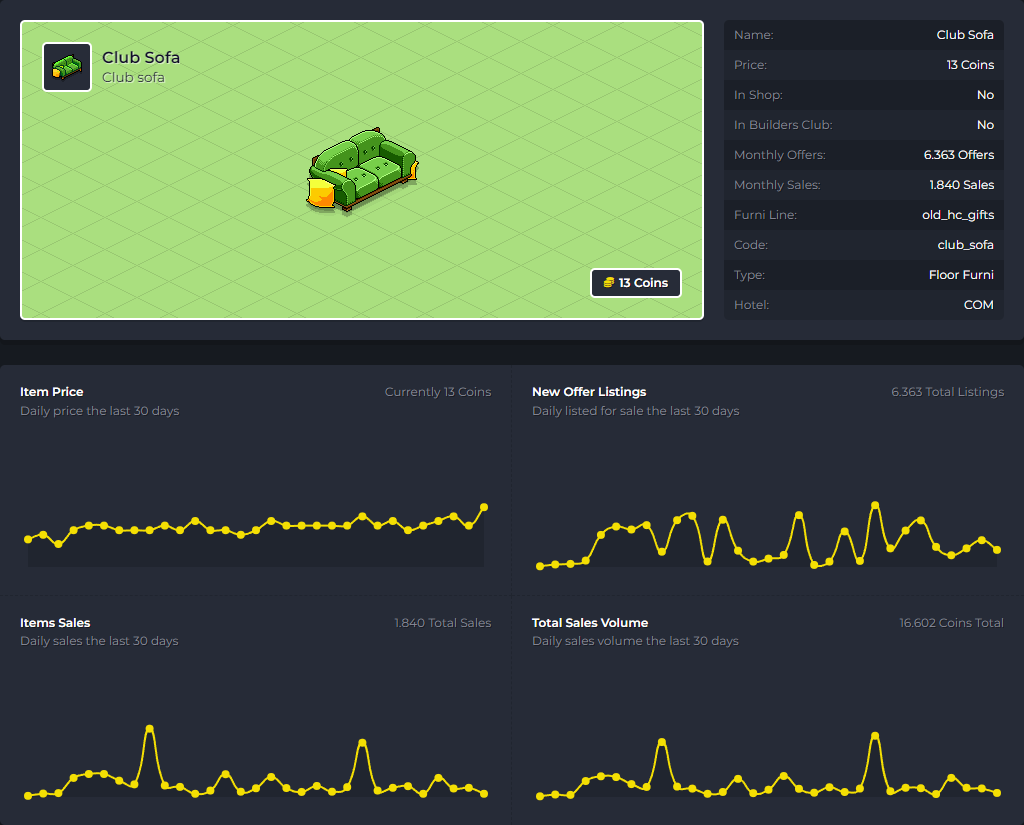Click the 'Monthly Sales:' label
Screen dimensions: 1024x825
(776, 185)
